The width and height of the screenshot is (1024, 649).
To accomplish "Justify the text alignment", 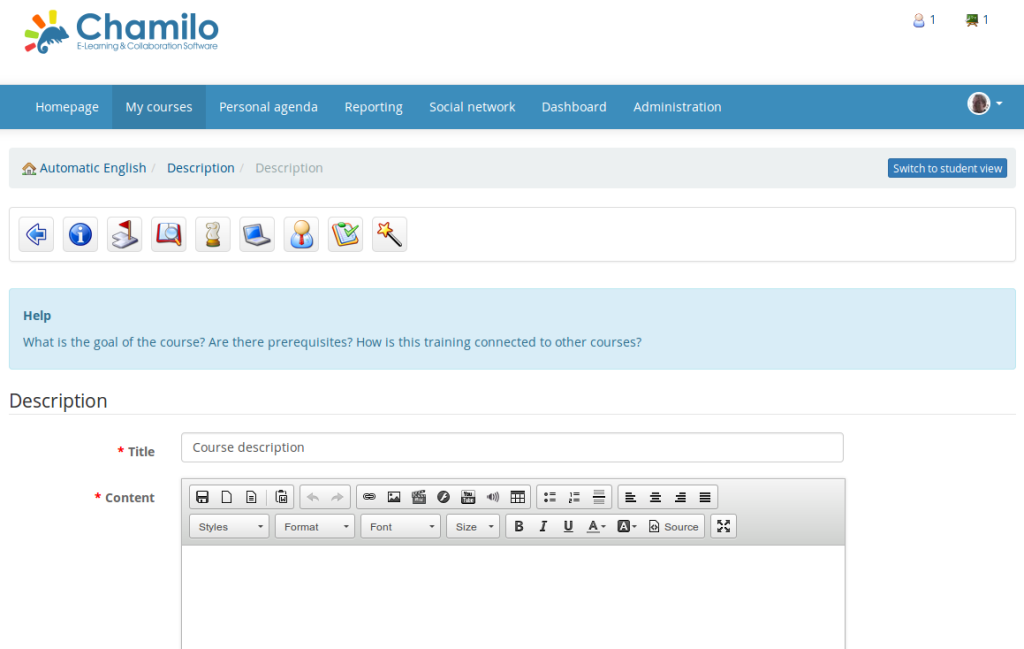I will pyautogui.click(x=705, y=497).
